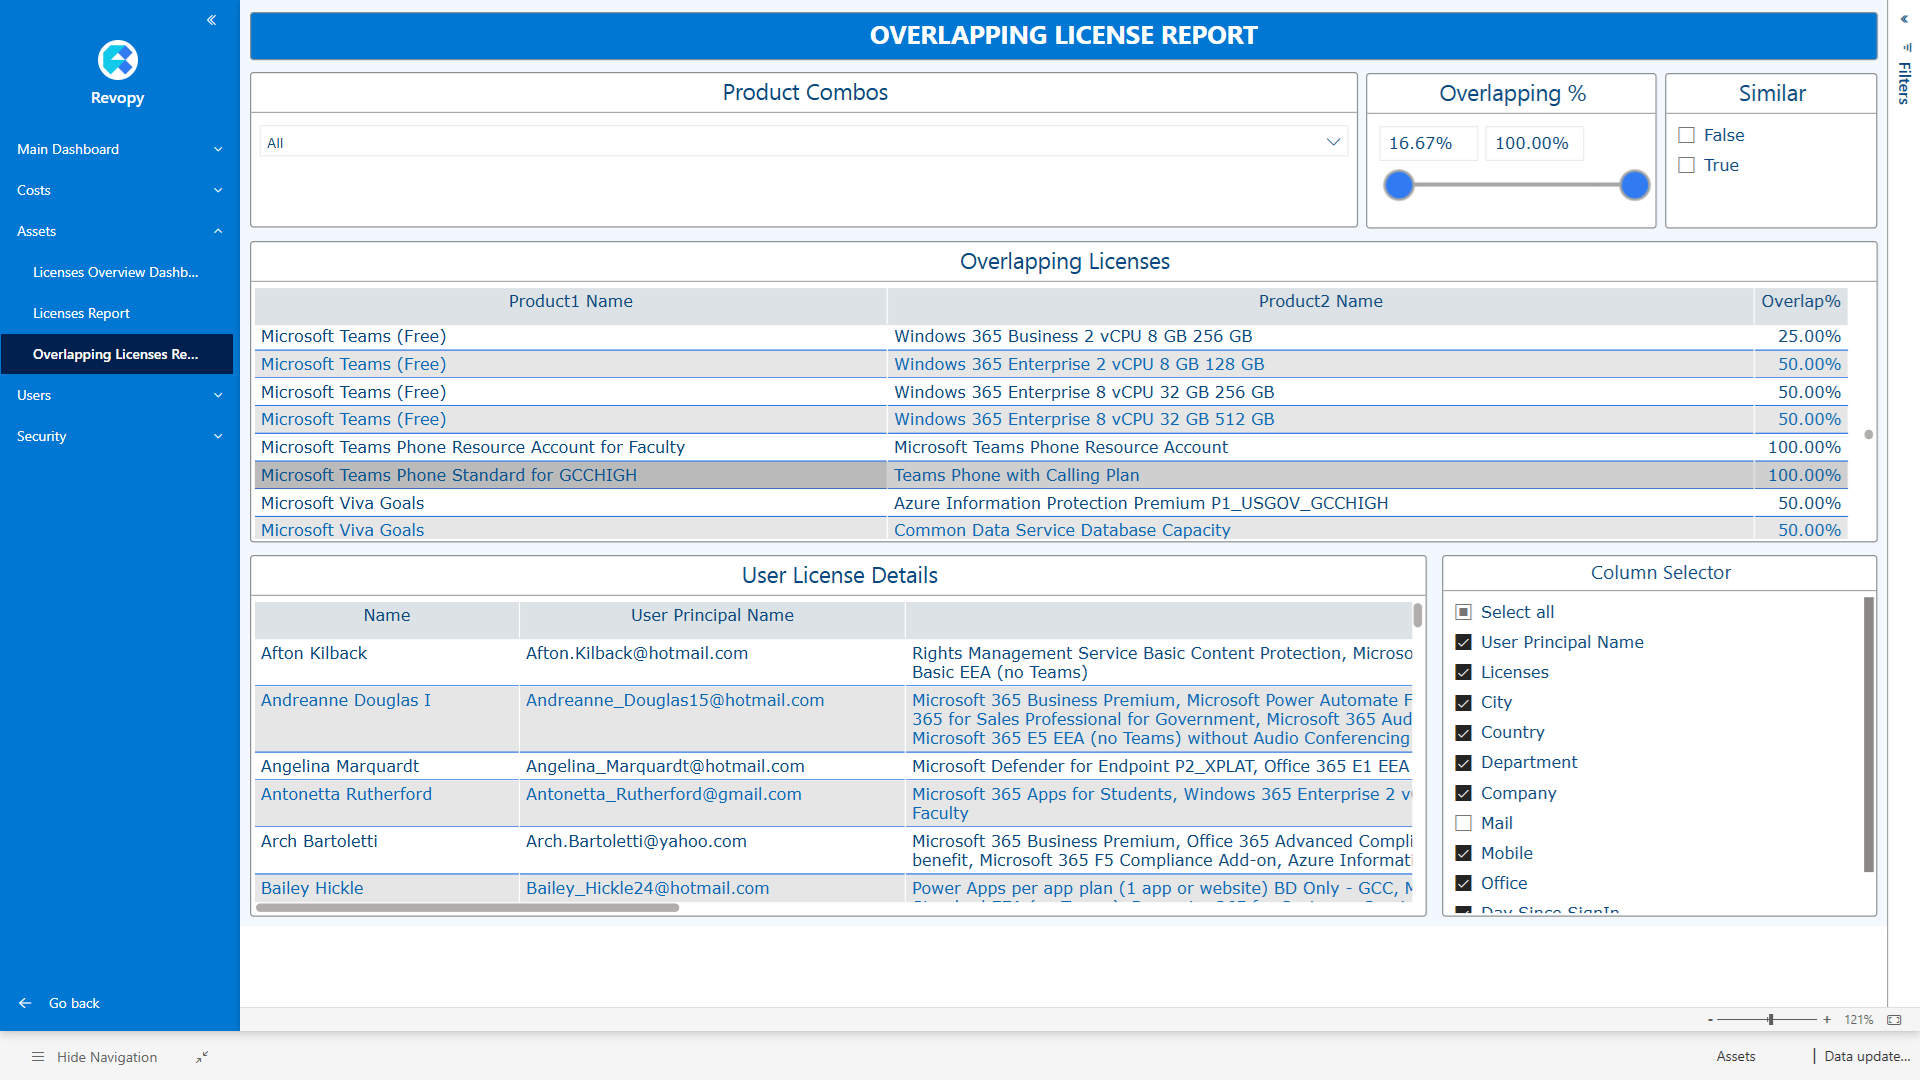Viewport: 1920px width, 1080px height.
Task: Check the Mail column checkbox
Action: coord(1464,823)
